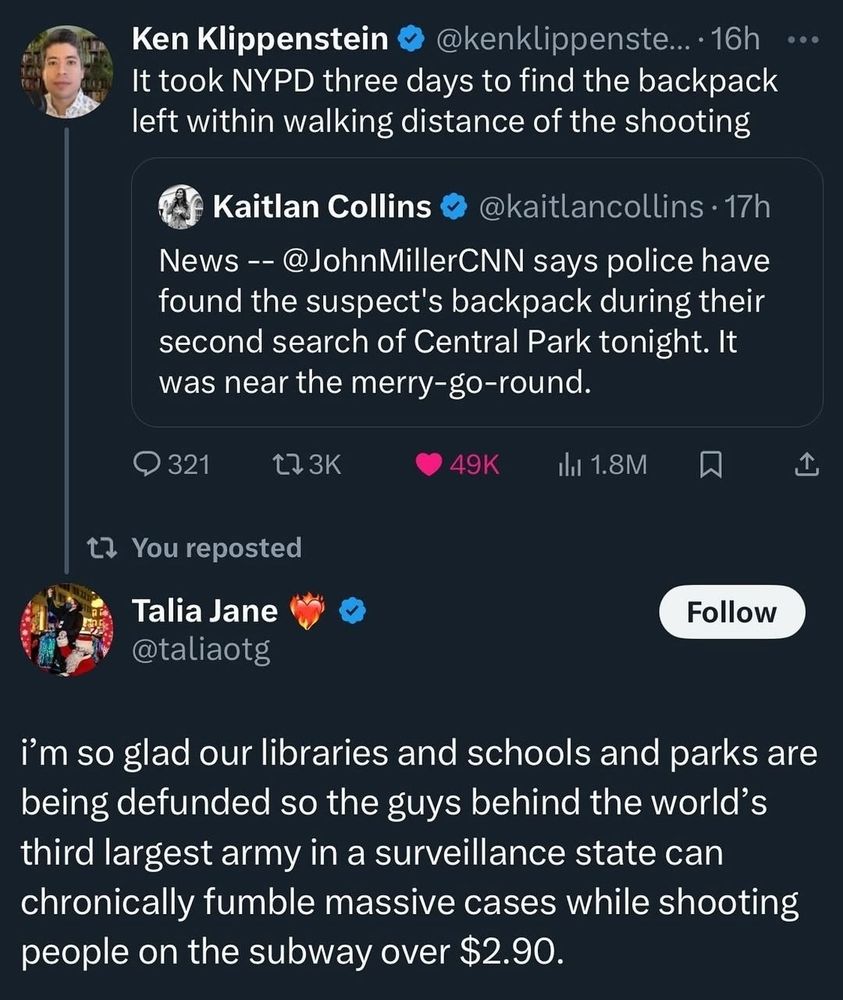843x1000 pixels.
Task: Click Kaitlan Collins' verified checkmark
Action: coord(454,207)
